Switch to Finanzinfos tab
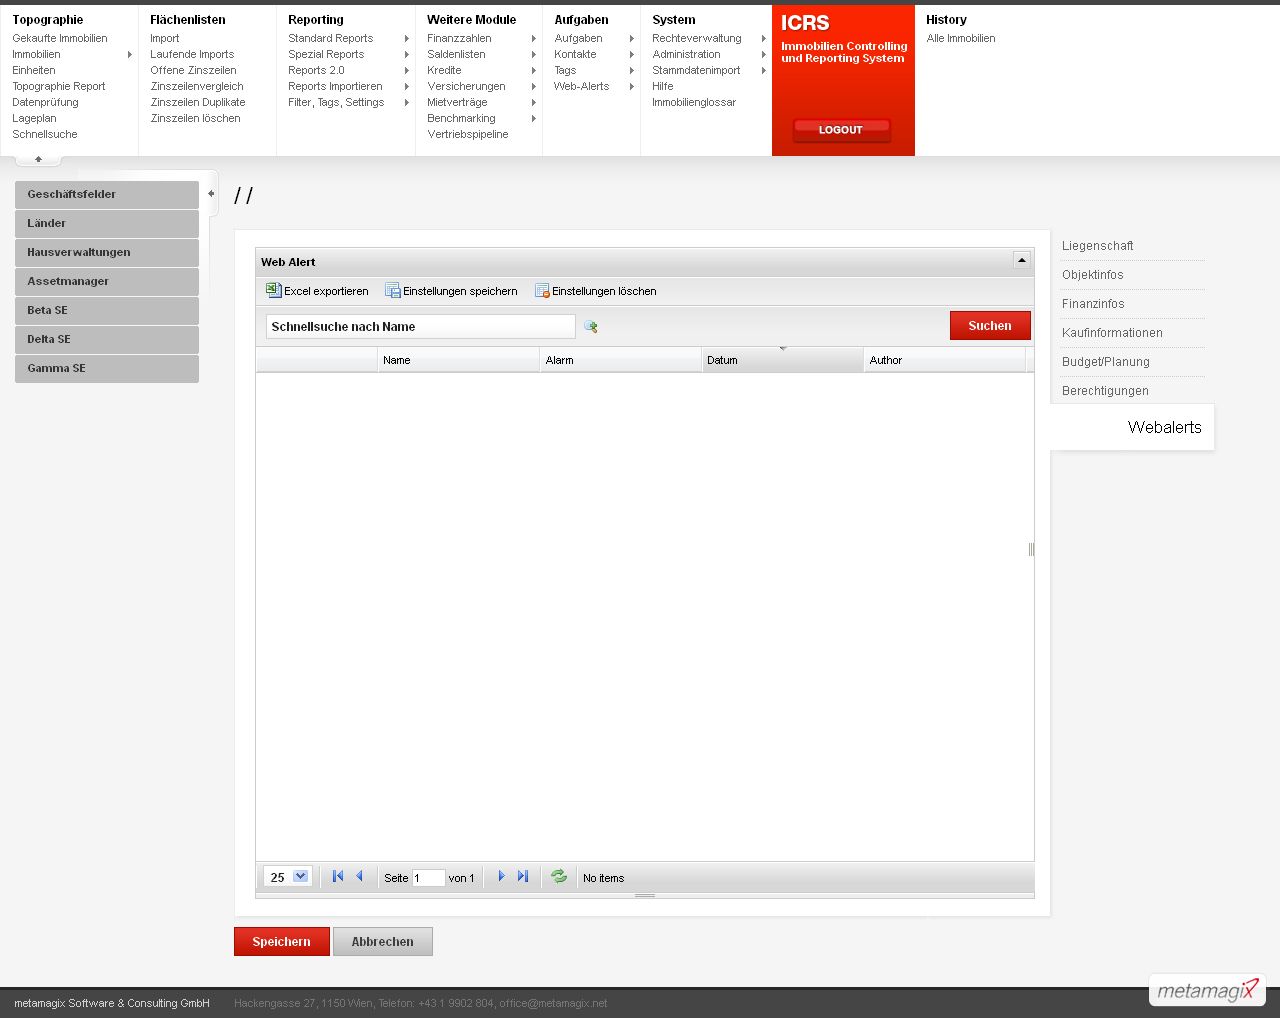 [1093, 303]
